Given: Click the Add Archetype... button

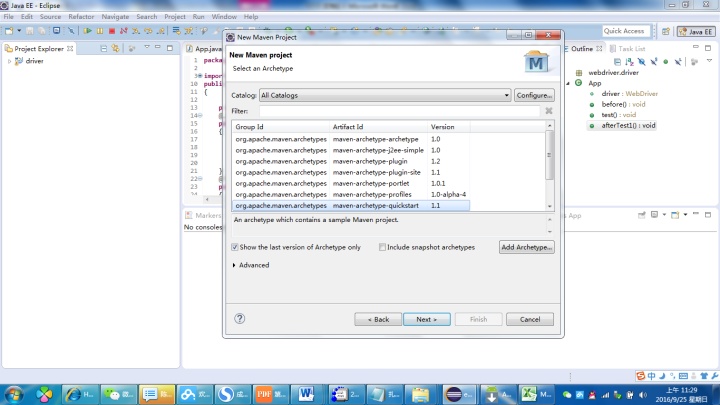Looking at the screenshot, I should coord(526,247).
